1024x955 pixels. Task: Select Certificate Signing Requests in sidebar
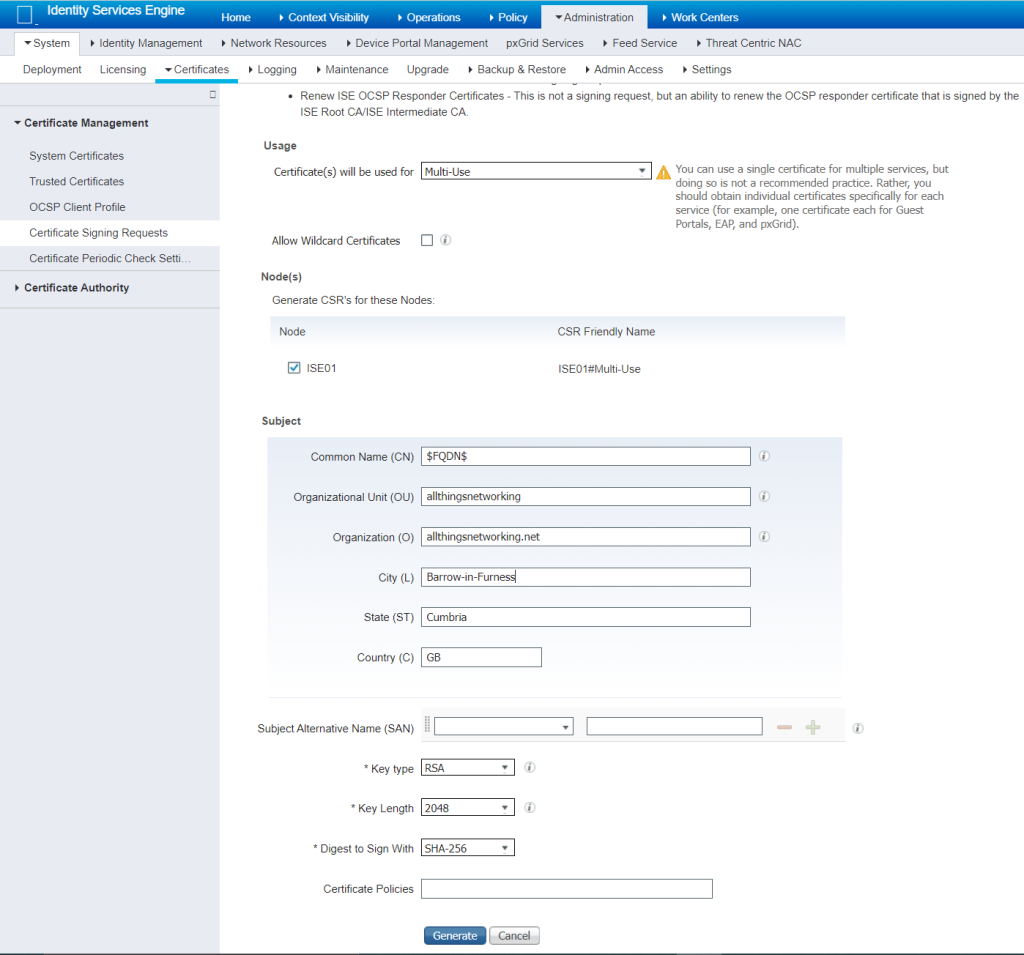(x=99, y=233)
